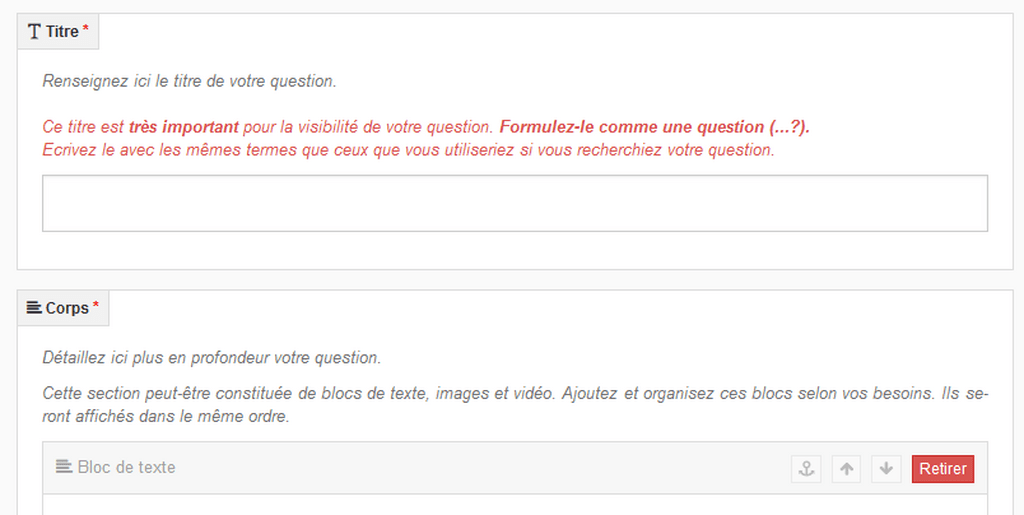Viewport: 1024px width, 515px height.
Task: Select the Corps section label
Action: 67,308
